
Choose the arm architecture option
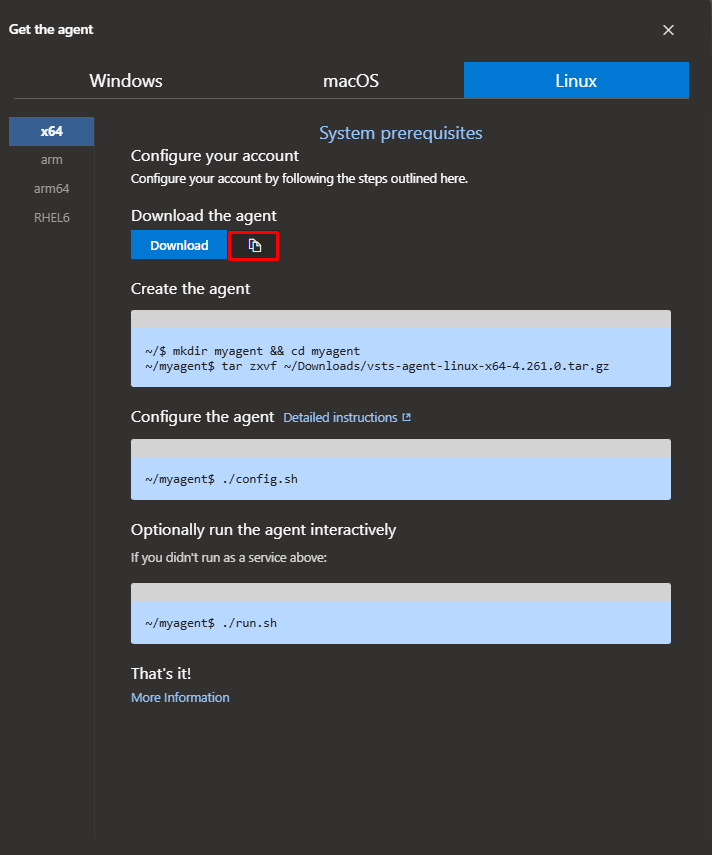52,160
